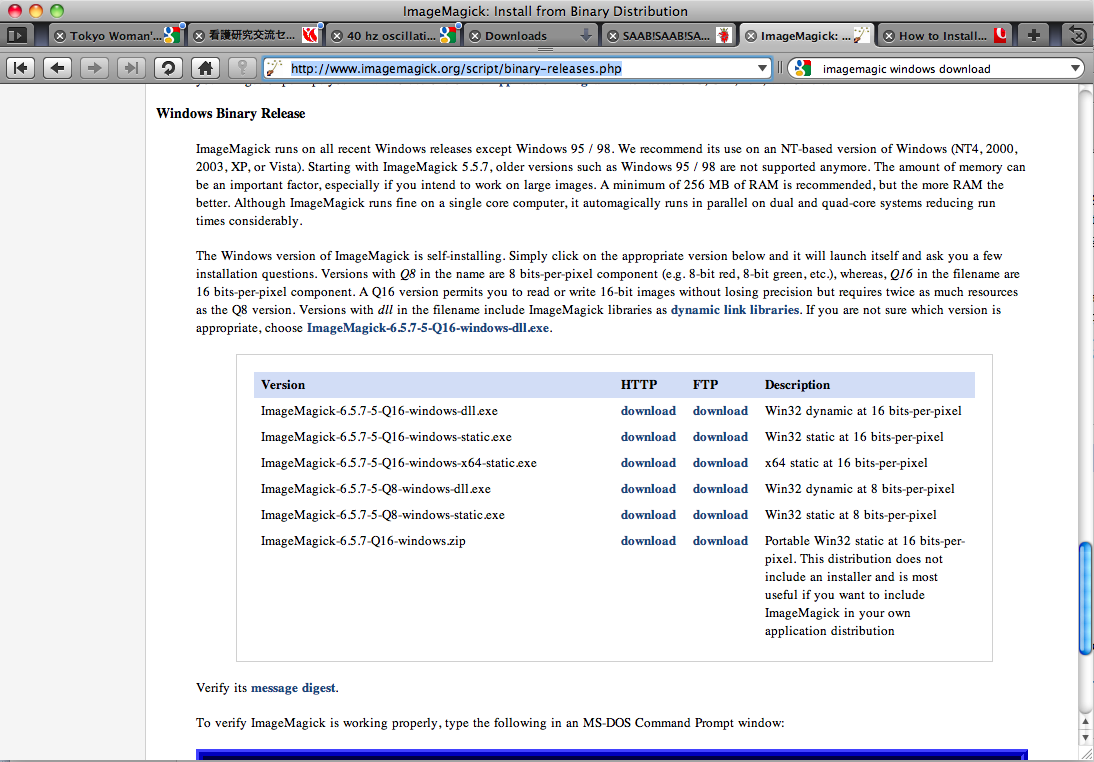This screenshot has height=762, width=1094.
Task: Click HTTP download for Q16-windows-x64-static.exe
Action: [x=648, y=463]
